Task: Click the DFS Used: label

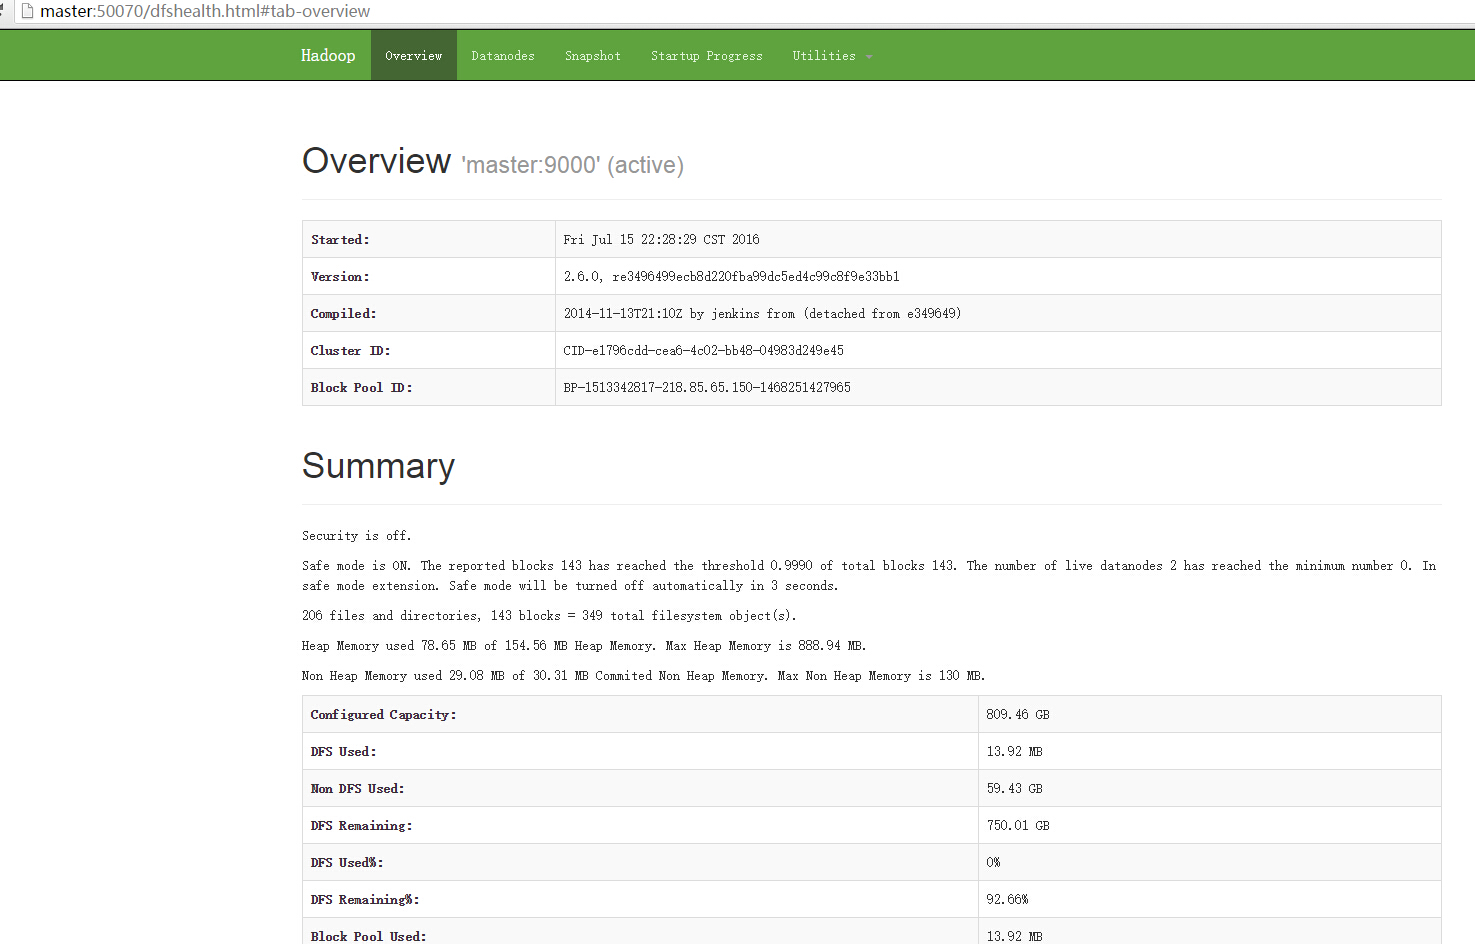Action: coord(343,751)
